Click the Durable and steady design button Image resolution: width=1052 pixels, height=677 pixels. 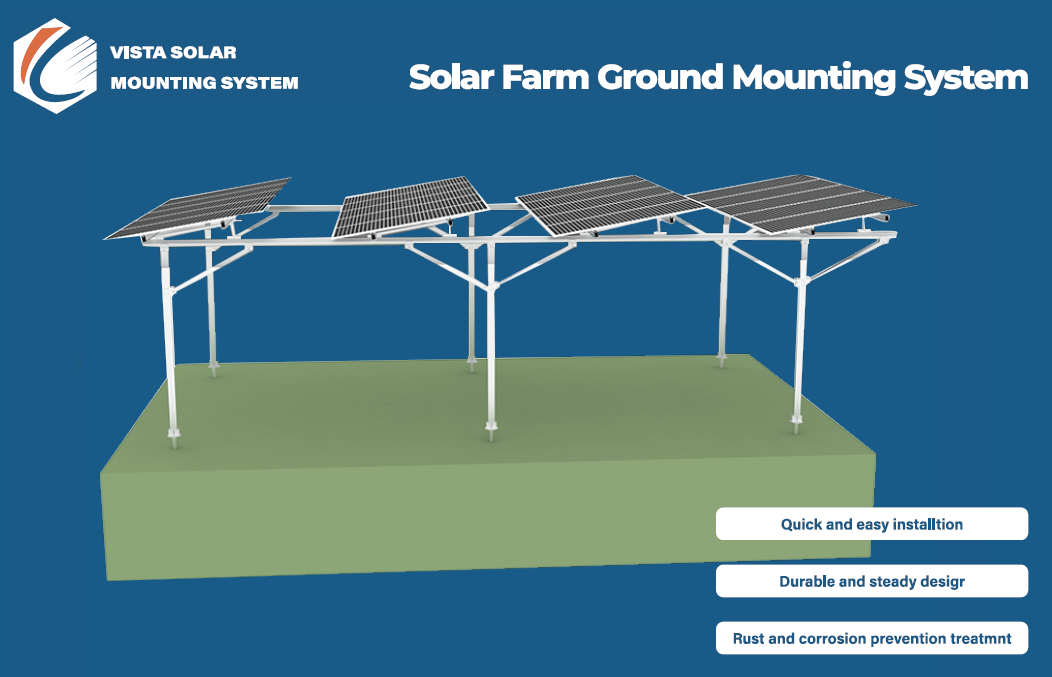coord(871,581)
